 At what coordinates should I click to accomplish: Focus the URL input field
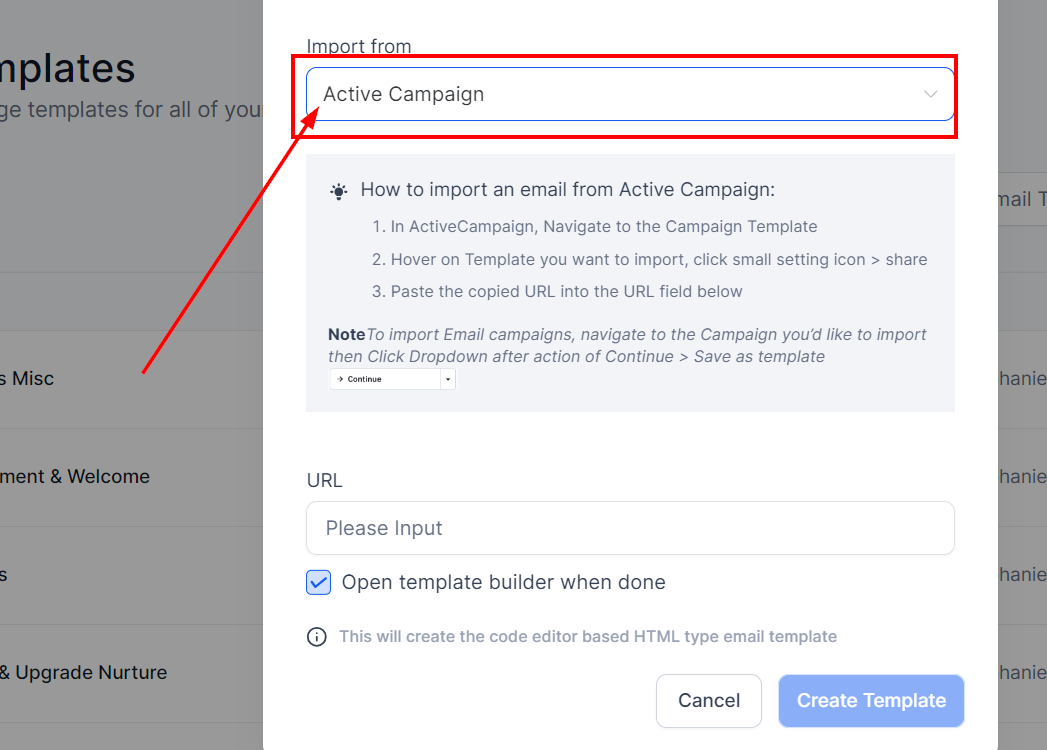[x=630, y=528]
